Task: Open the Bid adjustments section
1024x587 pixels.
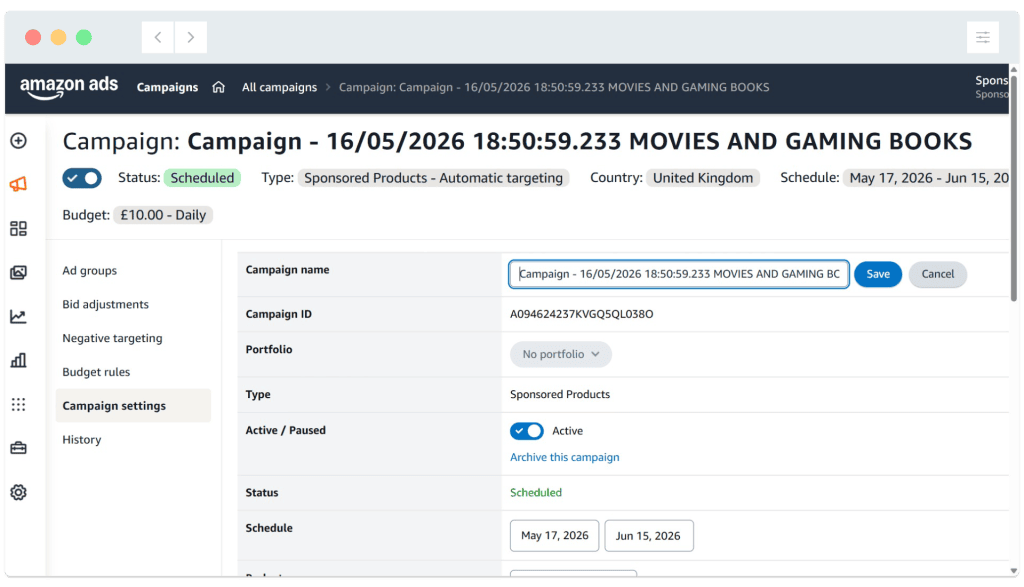Action: 105,304
